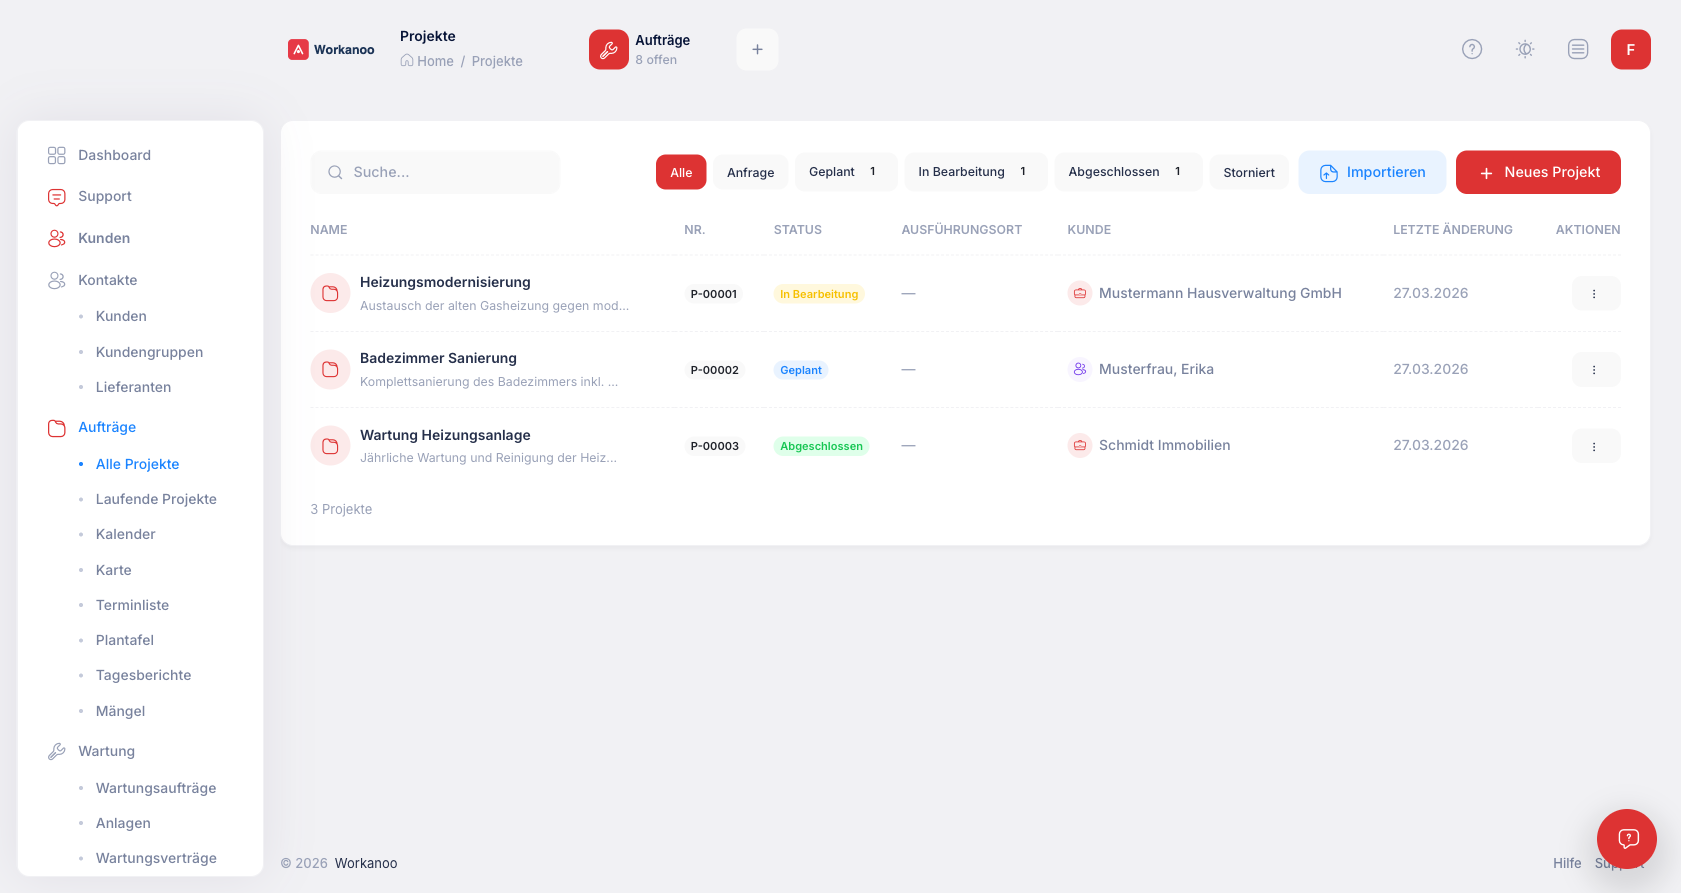This screenshot has width=1681, height=893.
Task: Open Wartungsverträge in the sidebar
Action: coord(156,858)
